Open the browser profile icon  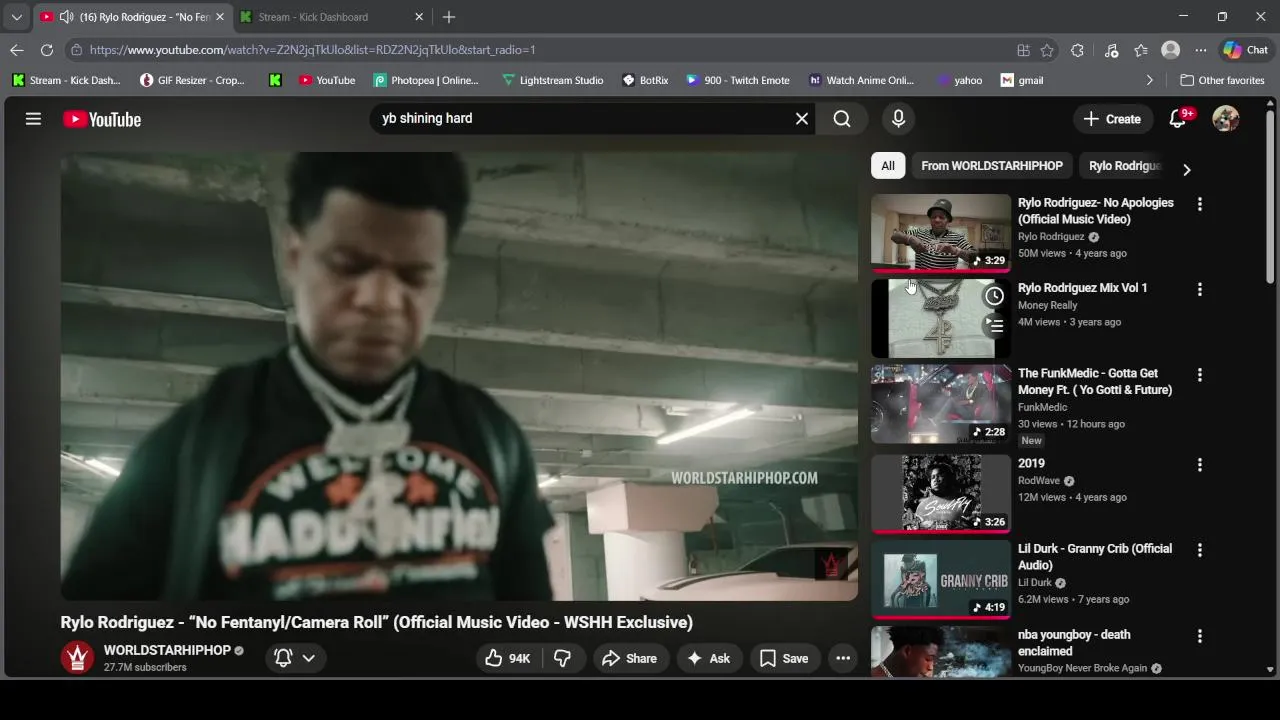1170,50
